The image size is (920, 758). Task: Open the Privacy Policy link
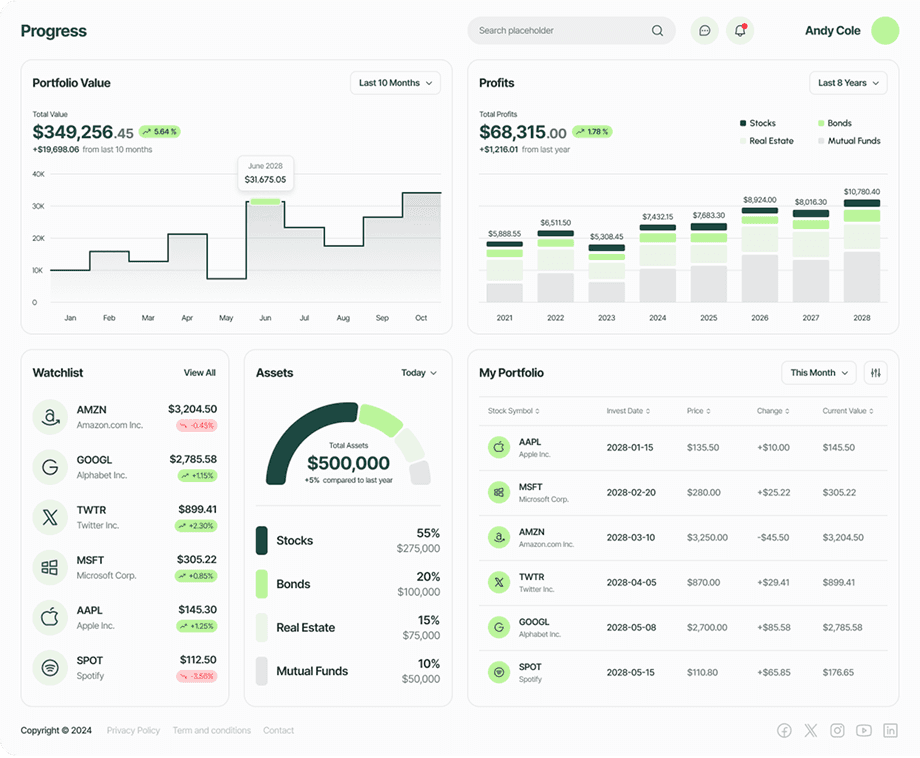133,730
